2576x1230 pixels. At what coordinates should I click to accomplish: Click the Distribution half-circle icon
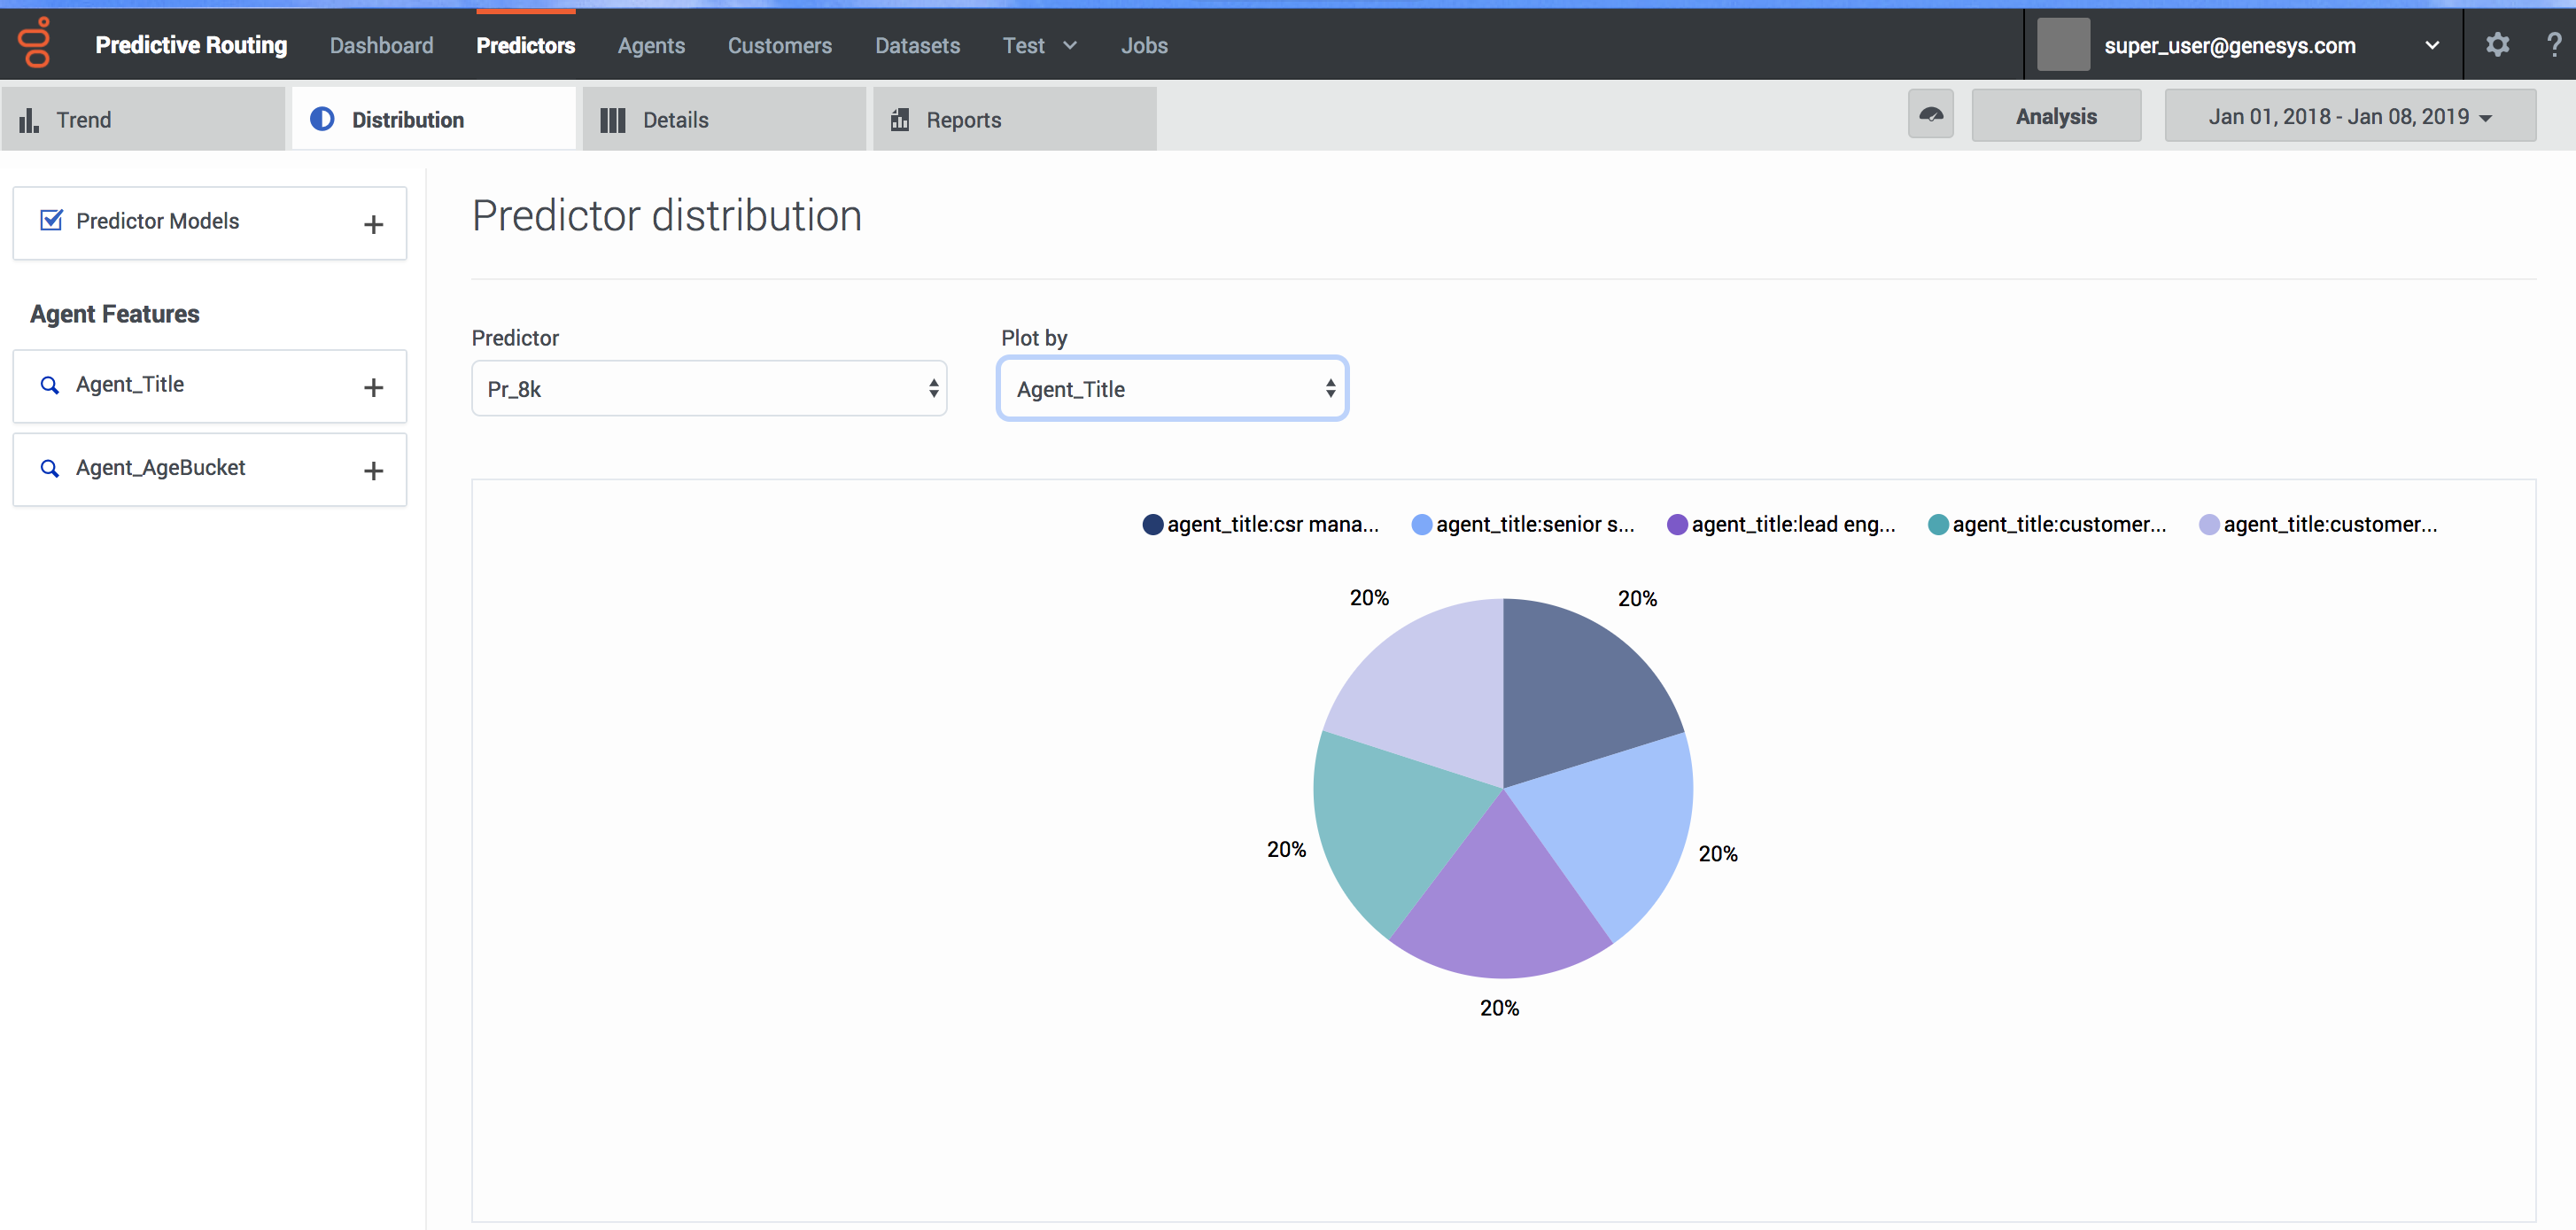[322, 120]
